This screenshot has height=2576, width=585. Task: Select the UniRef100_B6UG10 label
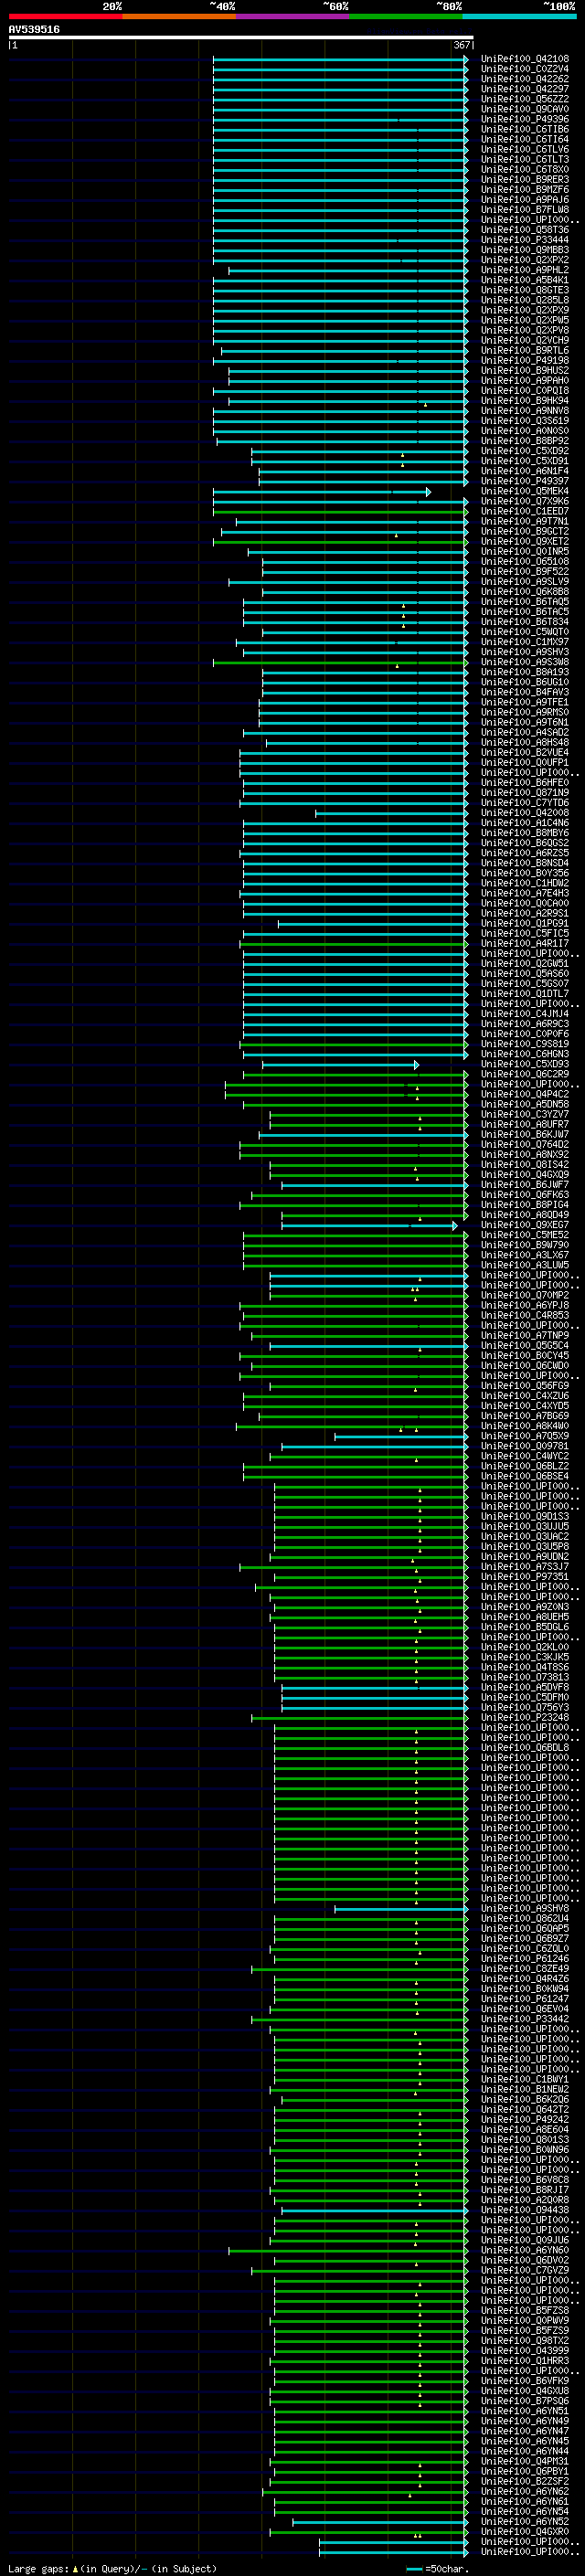coord(525,682)
